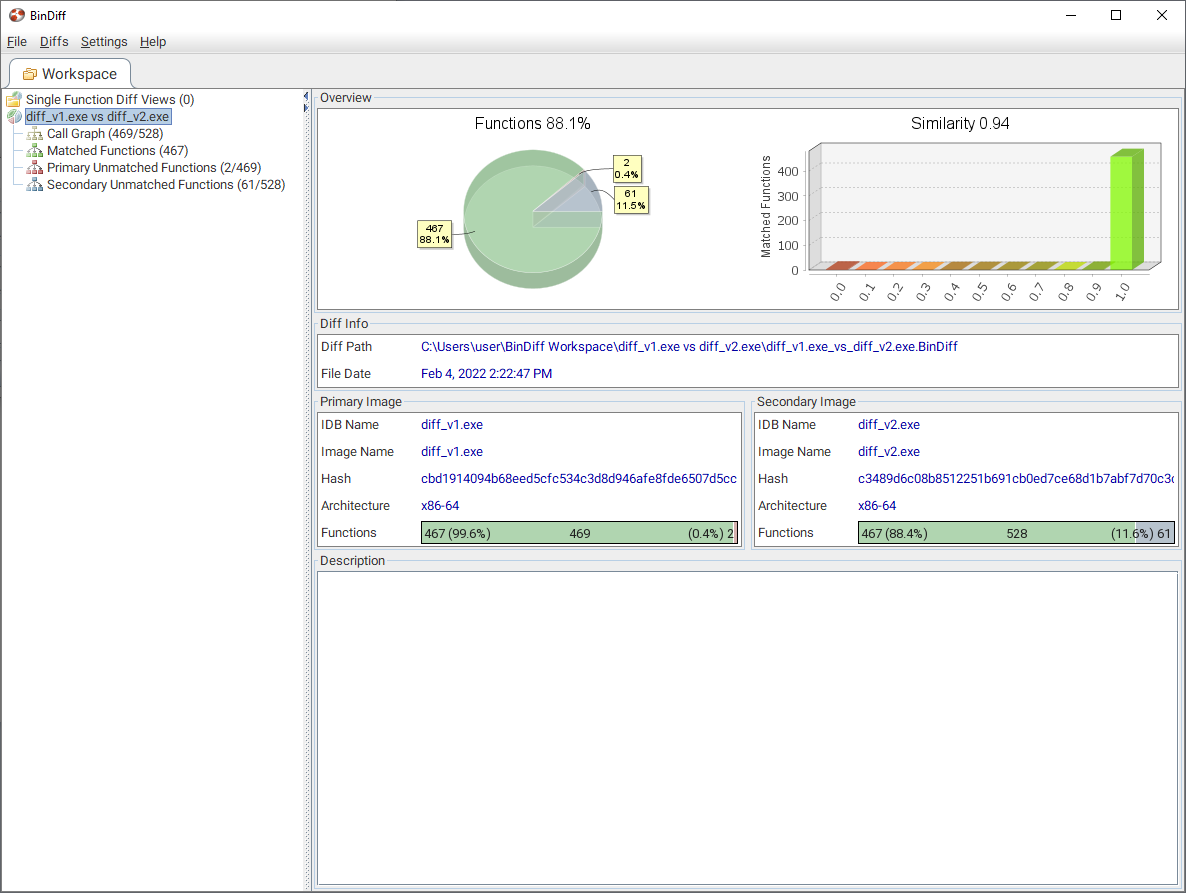Click inside the Description text area

click(747, 727)
